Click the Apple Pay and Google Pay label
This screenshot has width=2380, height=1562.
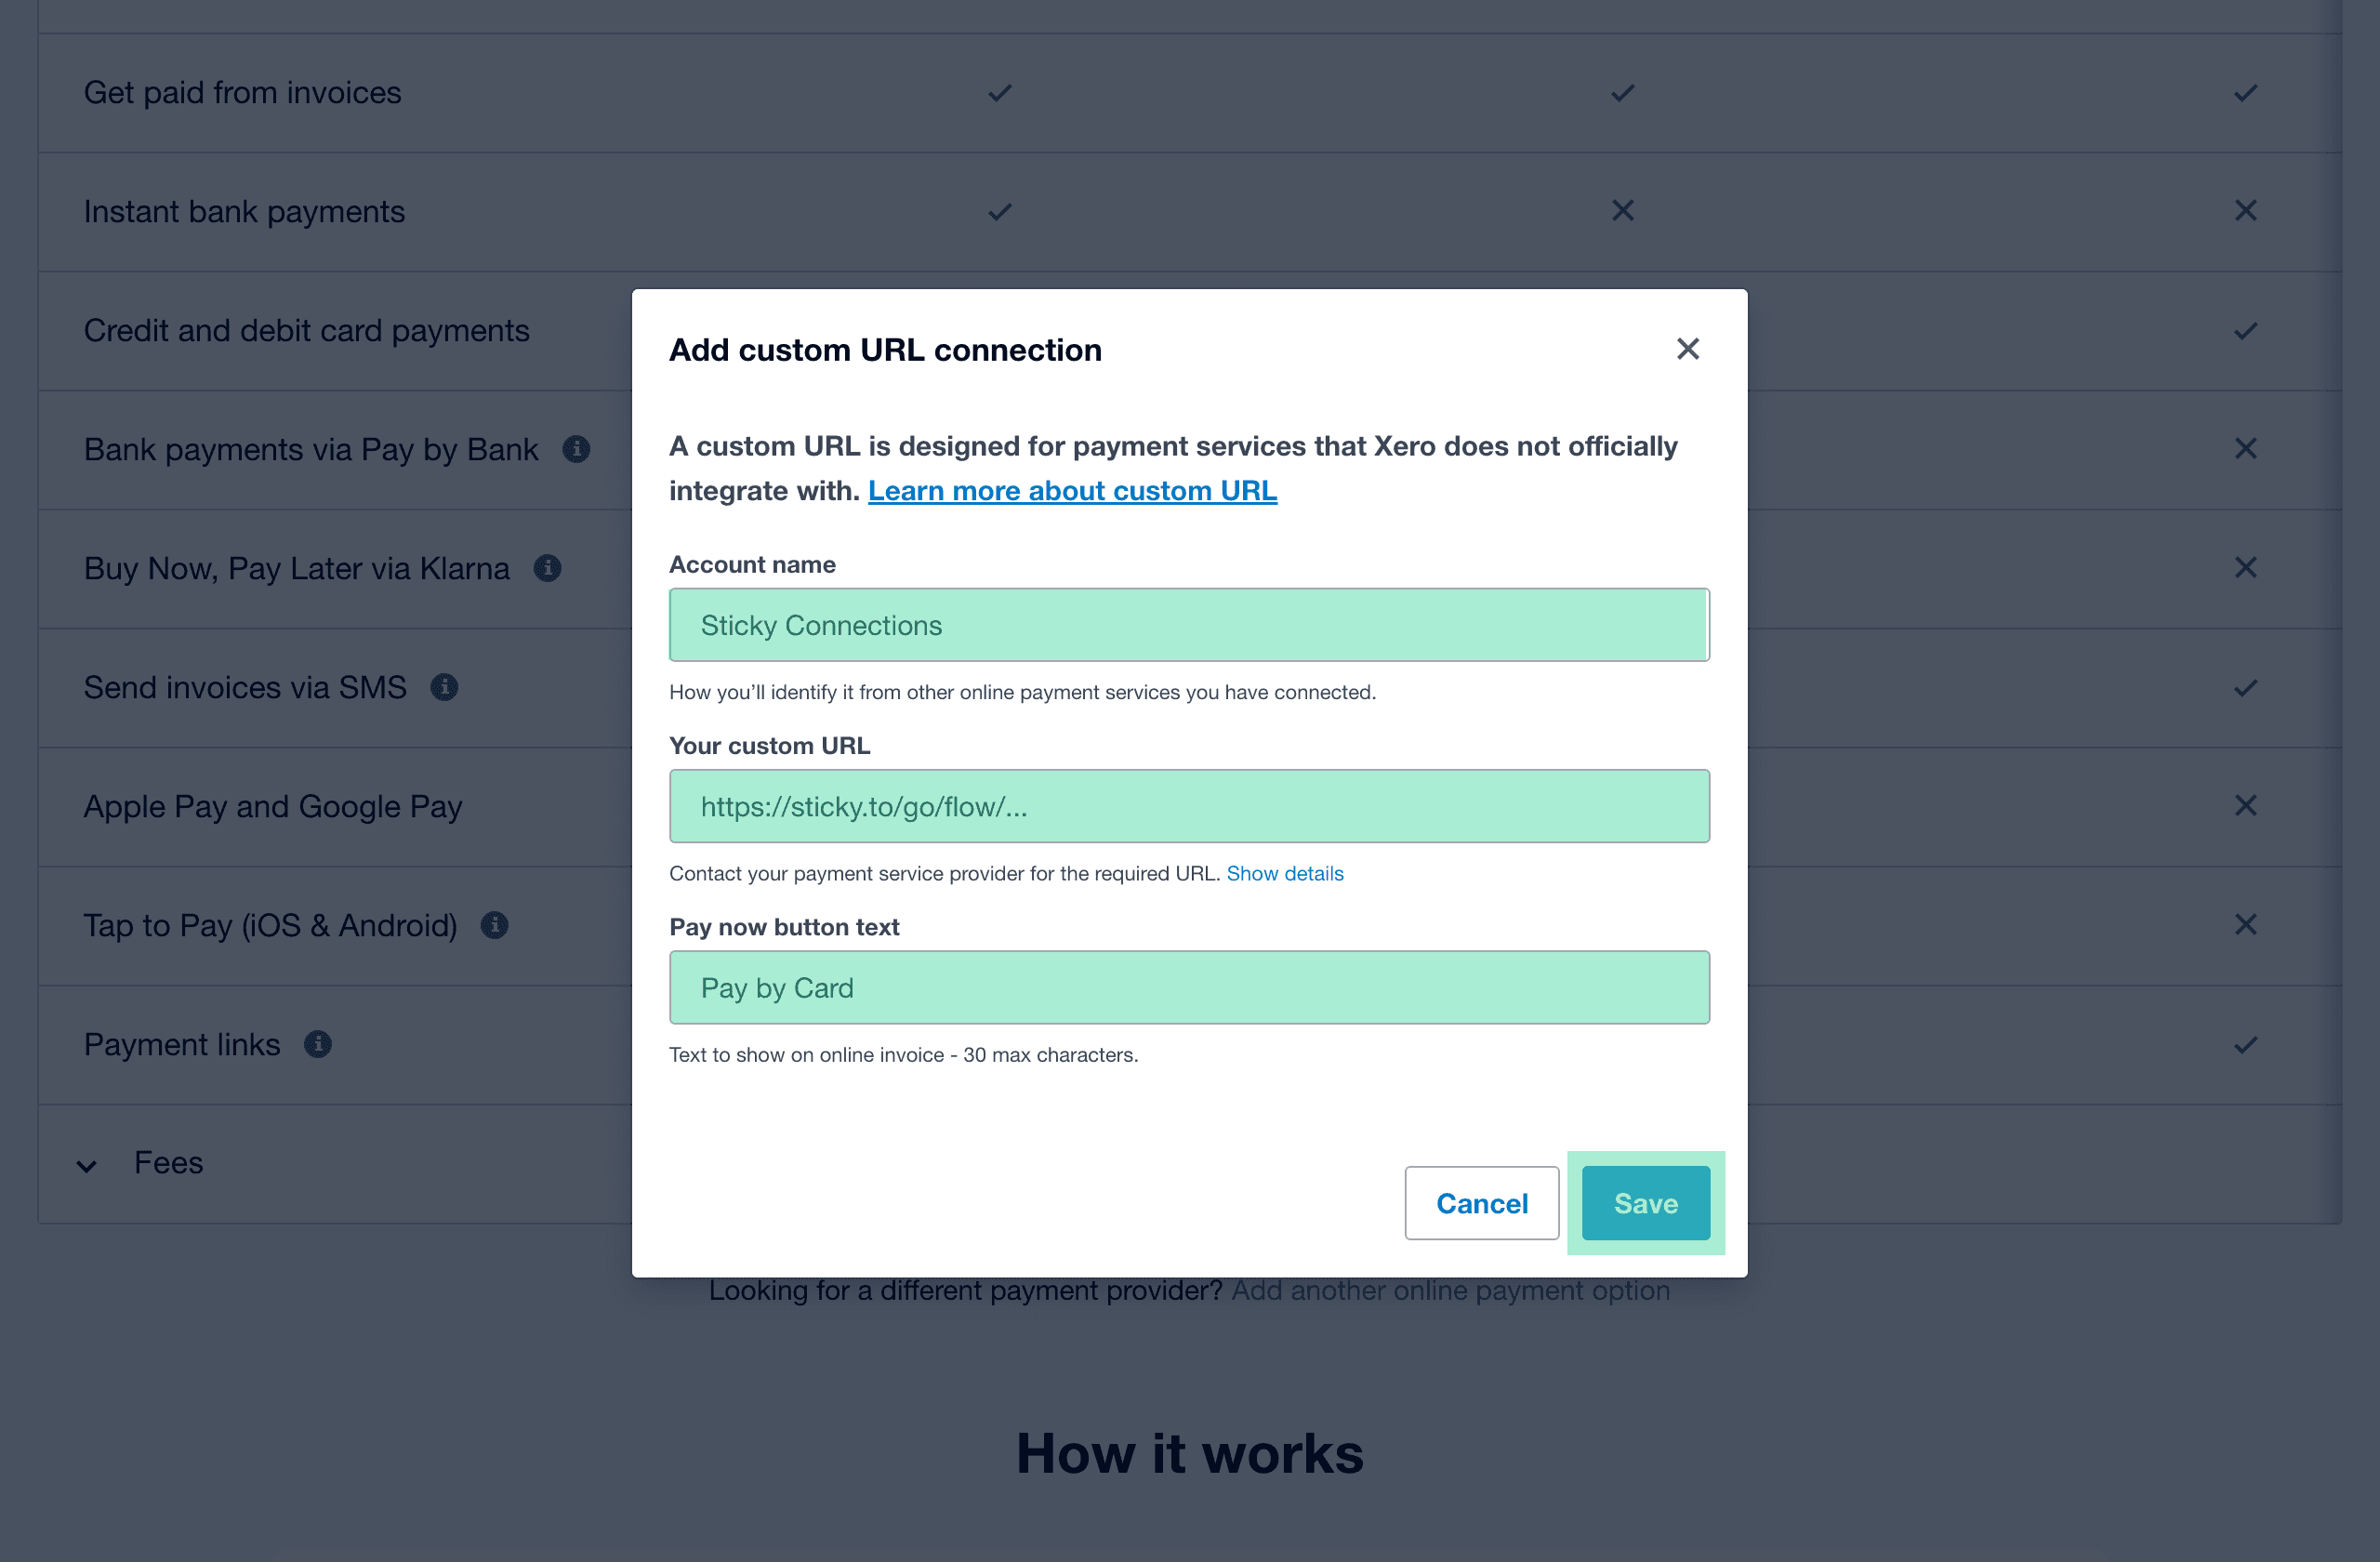[x=272, y=806]
